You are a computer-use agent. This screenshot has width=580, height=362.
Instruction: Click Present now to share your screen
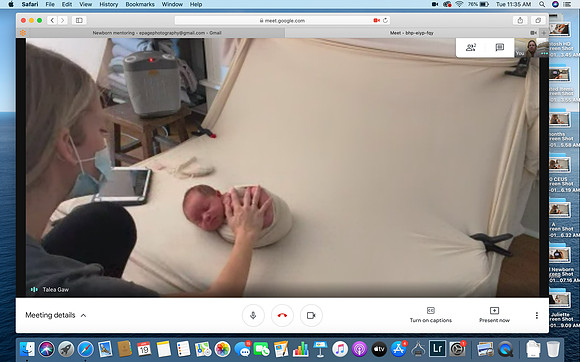[x=494, y=315]
